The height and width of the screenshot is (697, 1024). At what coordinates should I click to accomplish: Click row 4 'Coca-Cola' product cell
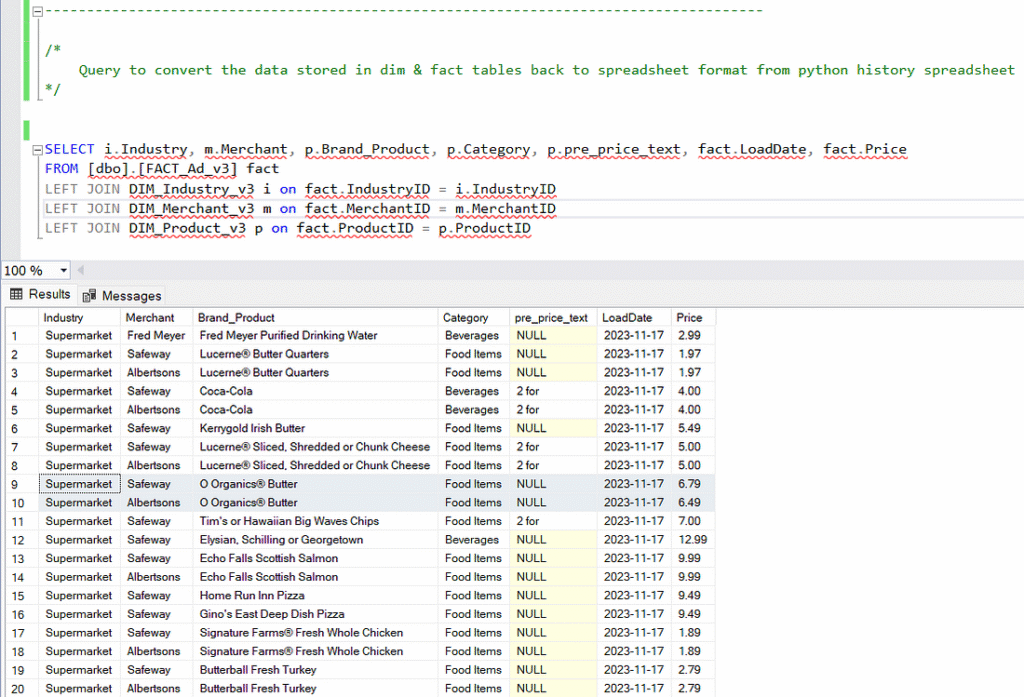(x=315, y=391)
